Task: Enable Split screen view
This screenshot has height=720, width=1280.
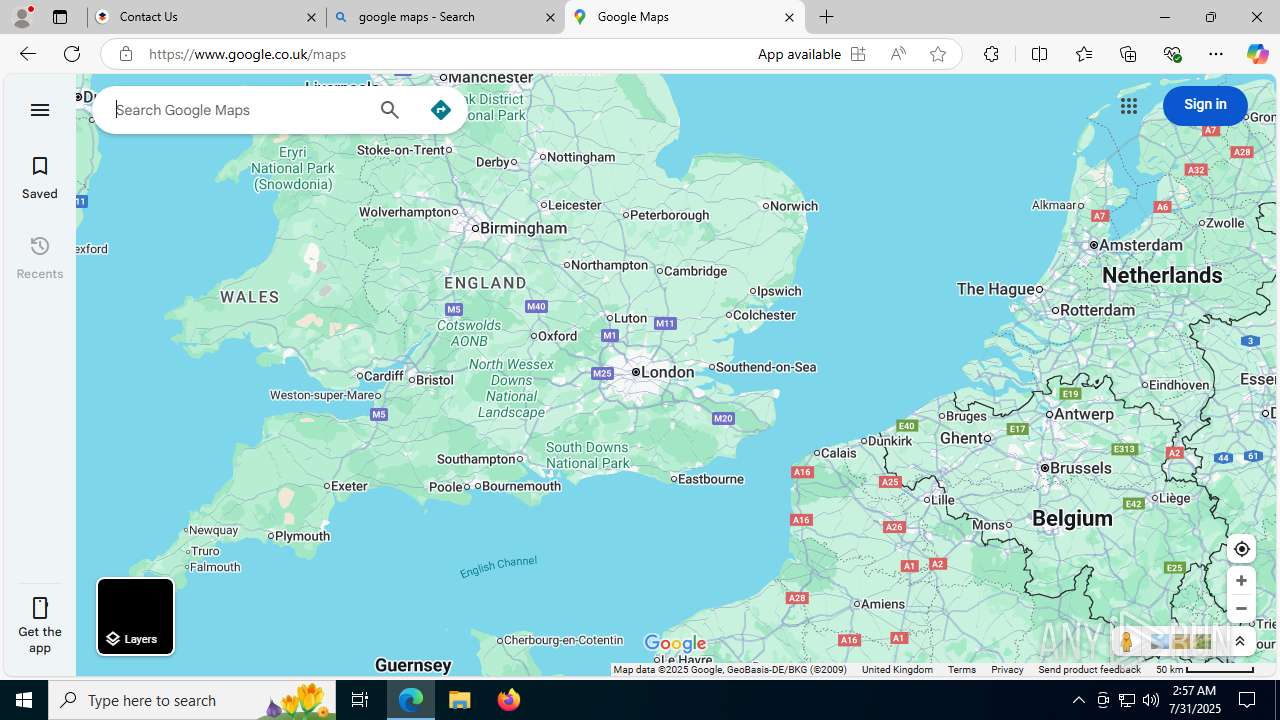Action: pos(1039,54)
